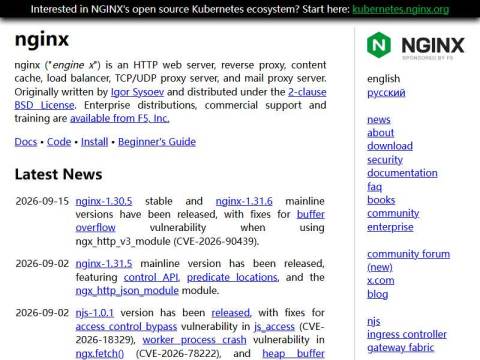Click the Latest News heading
This screenshot has height=360, width=480.
click(x=58, y=174)
